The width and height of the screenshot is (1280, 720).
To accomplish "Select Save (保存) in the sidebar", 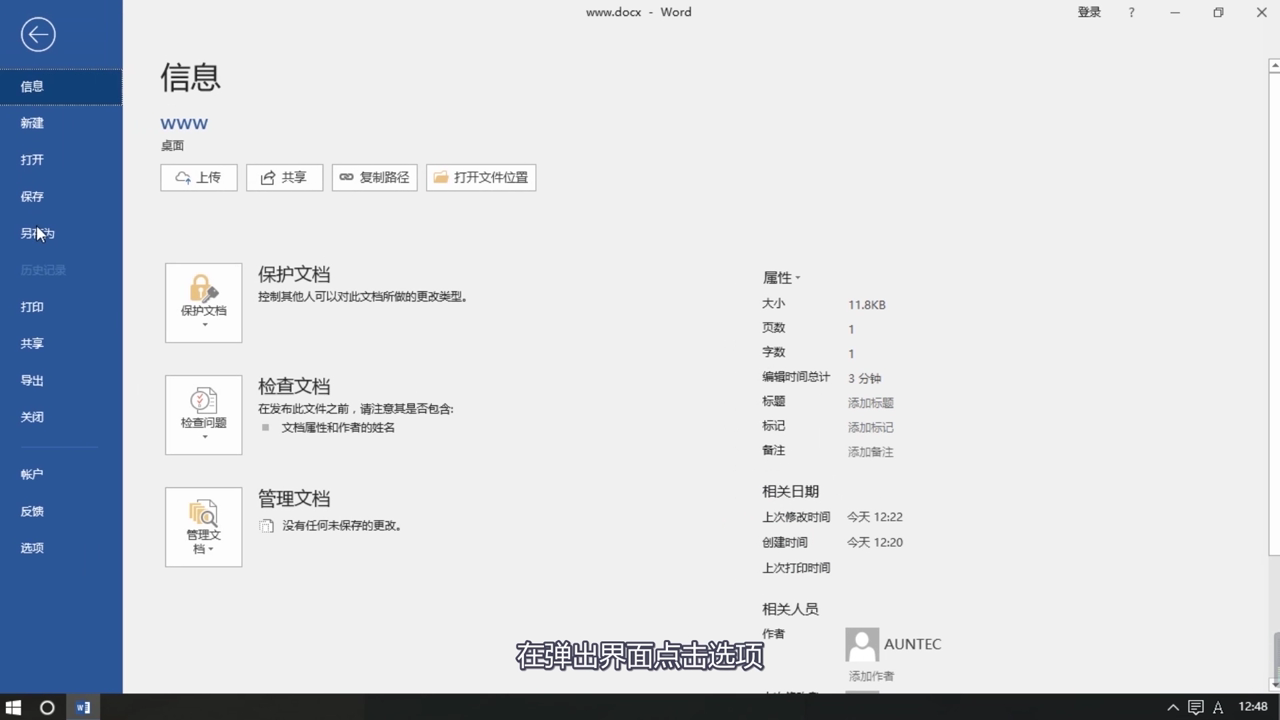I will coord(61,197).
